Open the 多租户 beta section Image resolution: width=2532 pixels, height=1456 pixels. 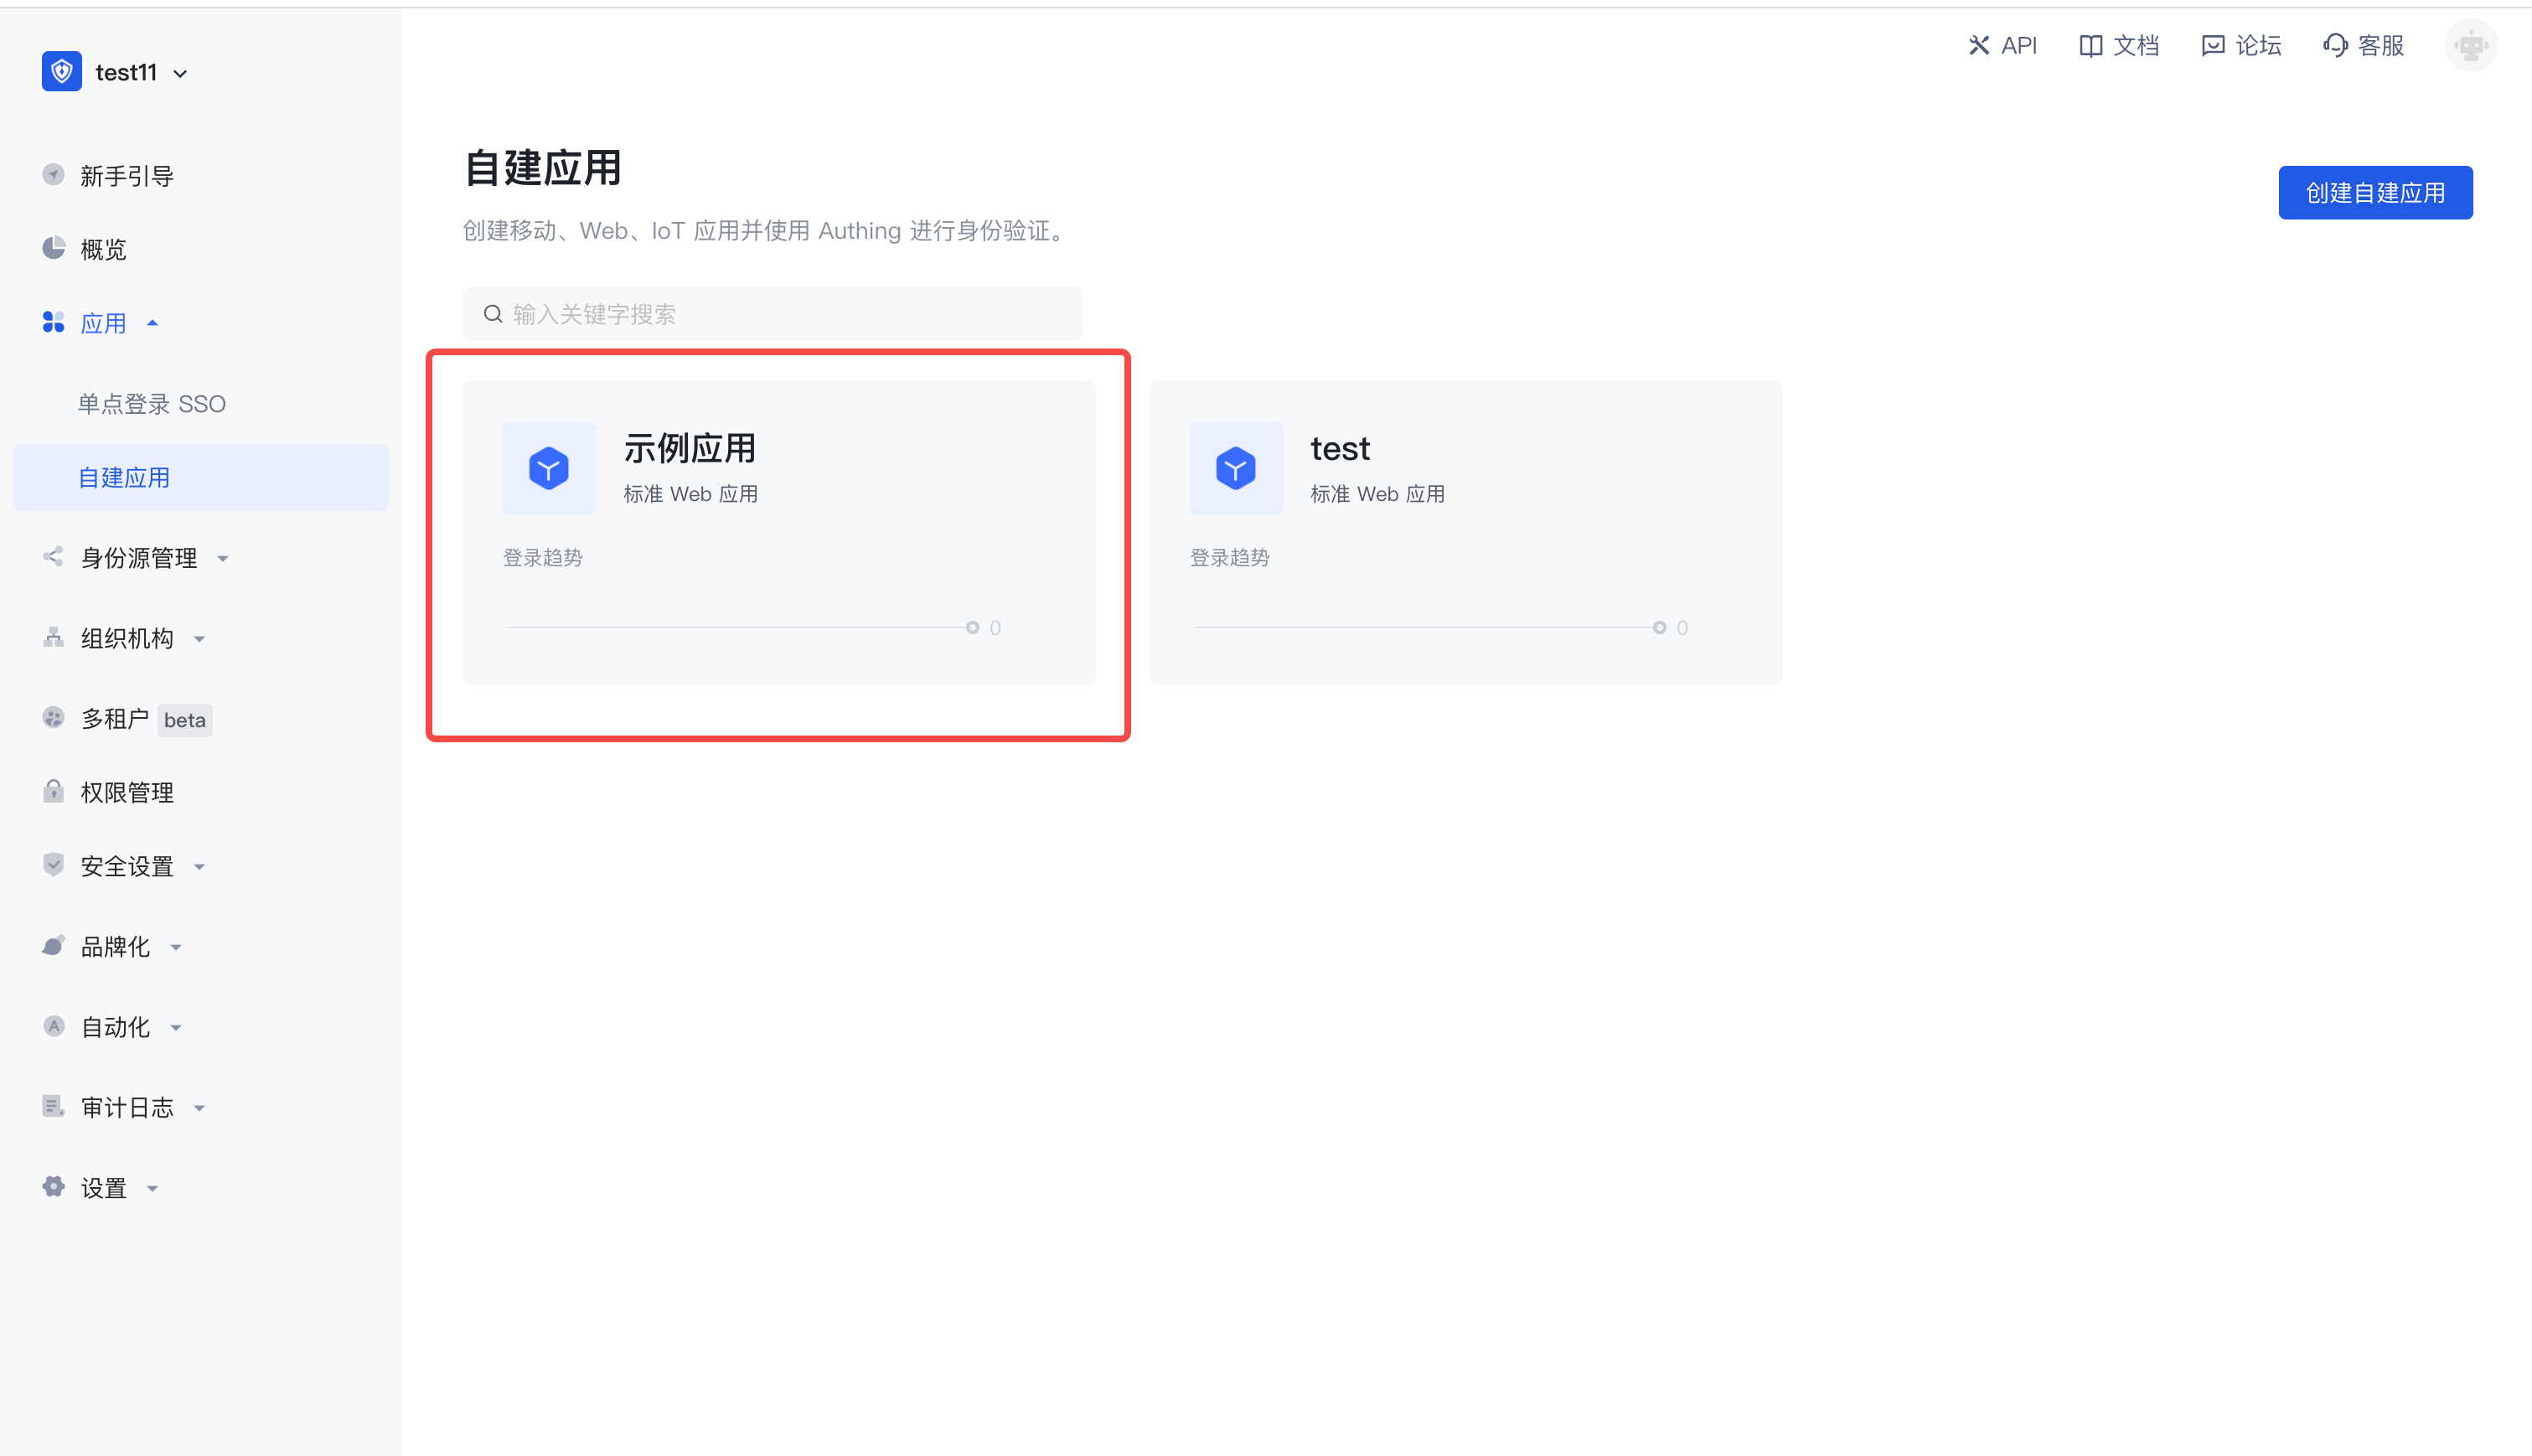(115, 719)
